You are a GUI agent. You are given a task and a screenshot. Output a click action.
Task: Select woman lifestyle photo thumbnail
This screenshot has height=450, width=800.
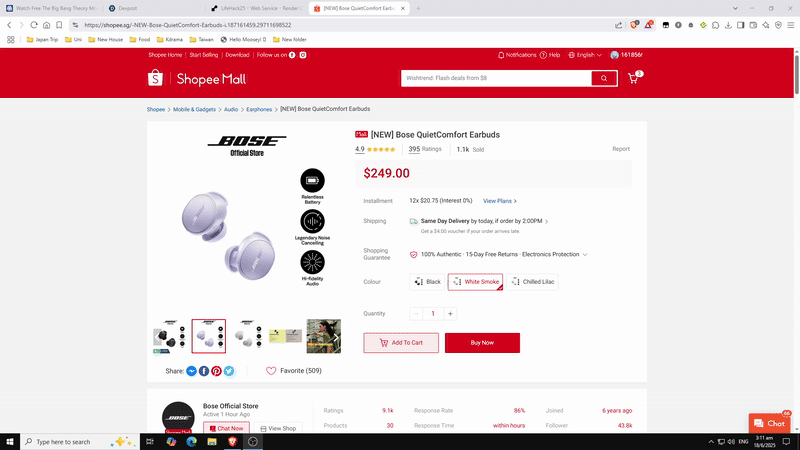pos(323,337)
